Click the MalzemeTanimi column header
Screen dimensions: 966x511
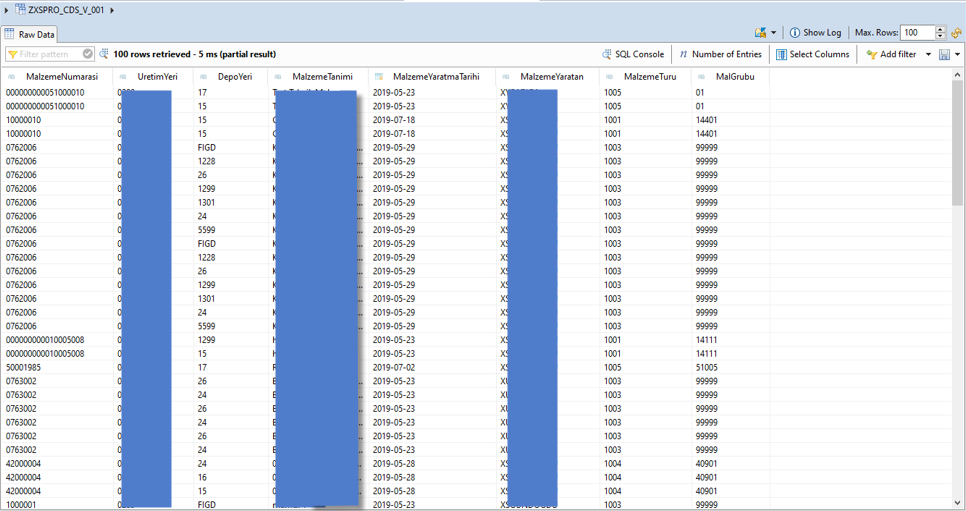click(x=318, y=77)
